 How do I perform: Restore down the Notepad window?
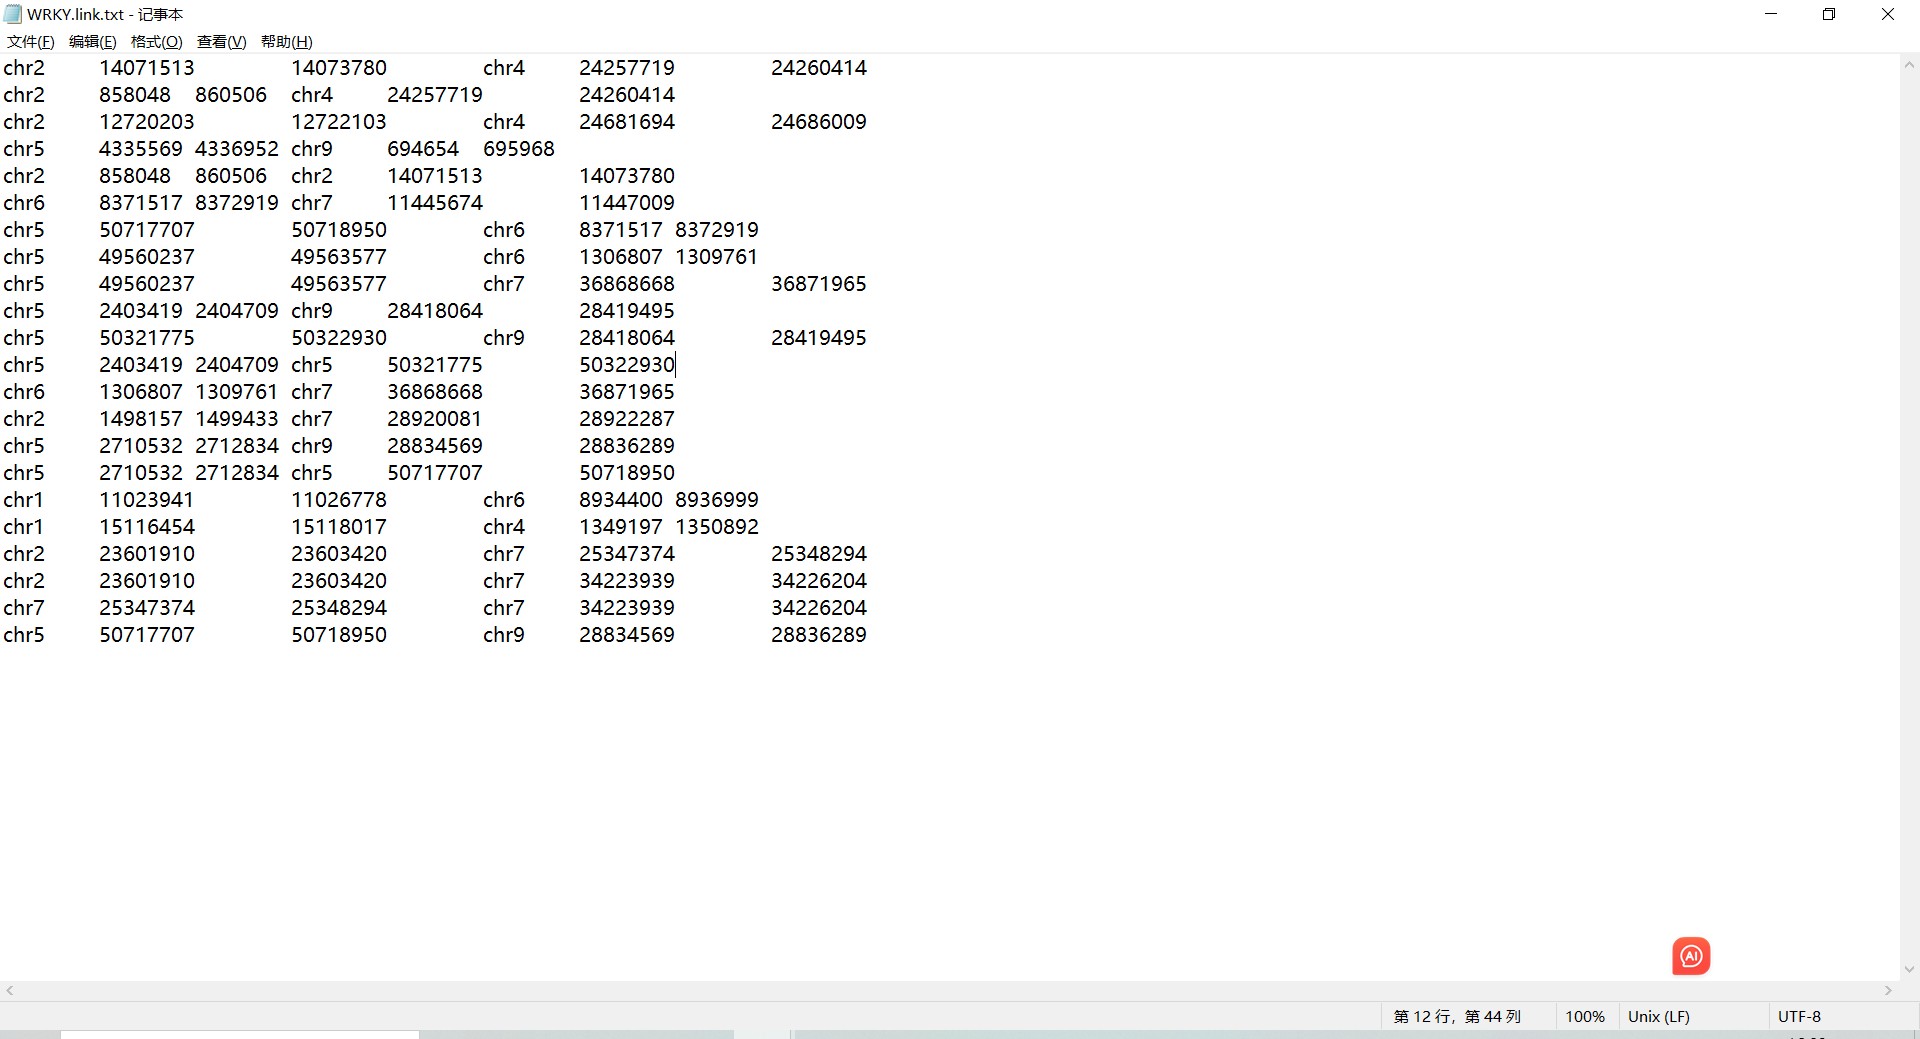pos(1829,14)
